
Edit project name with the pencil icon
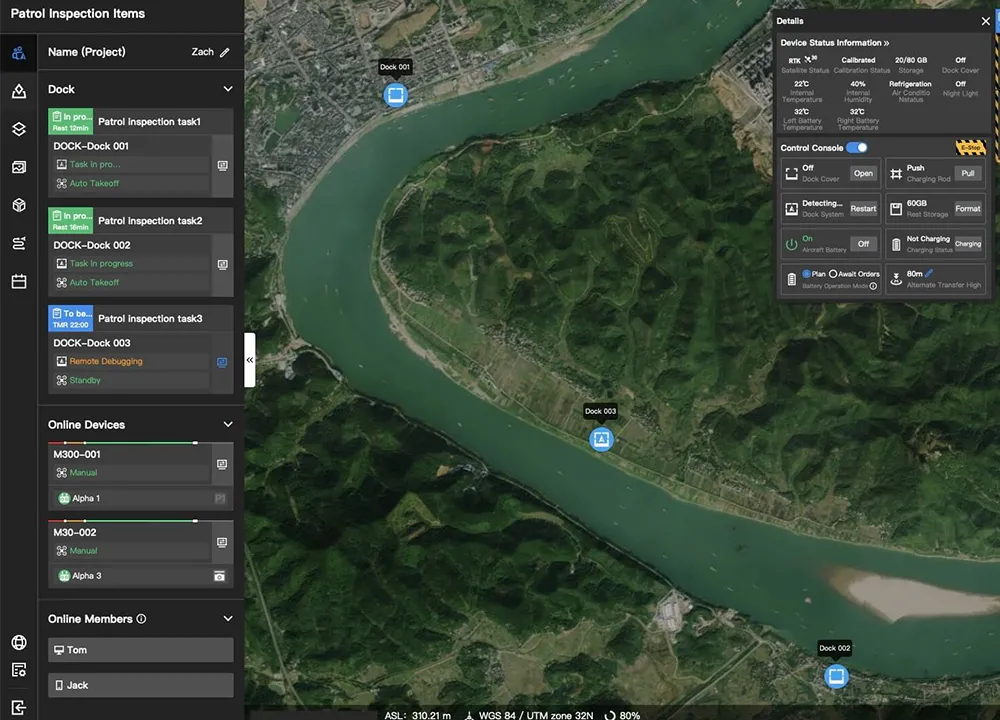click(225, 52)
